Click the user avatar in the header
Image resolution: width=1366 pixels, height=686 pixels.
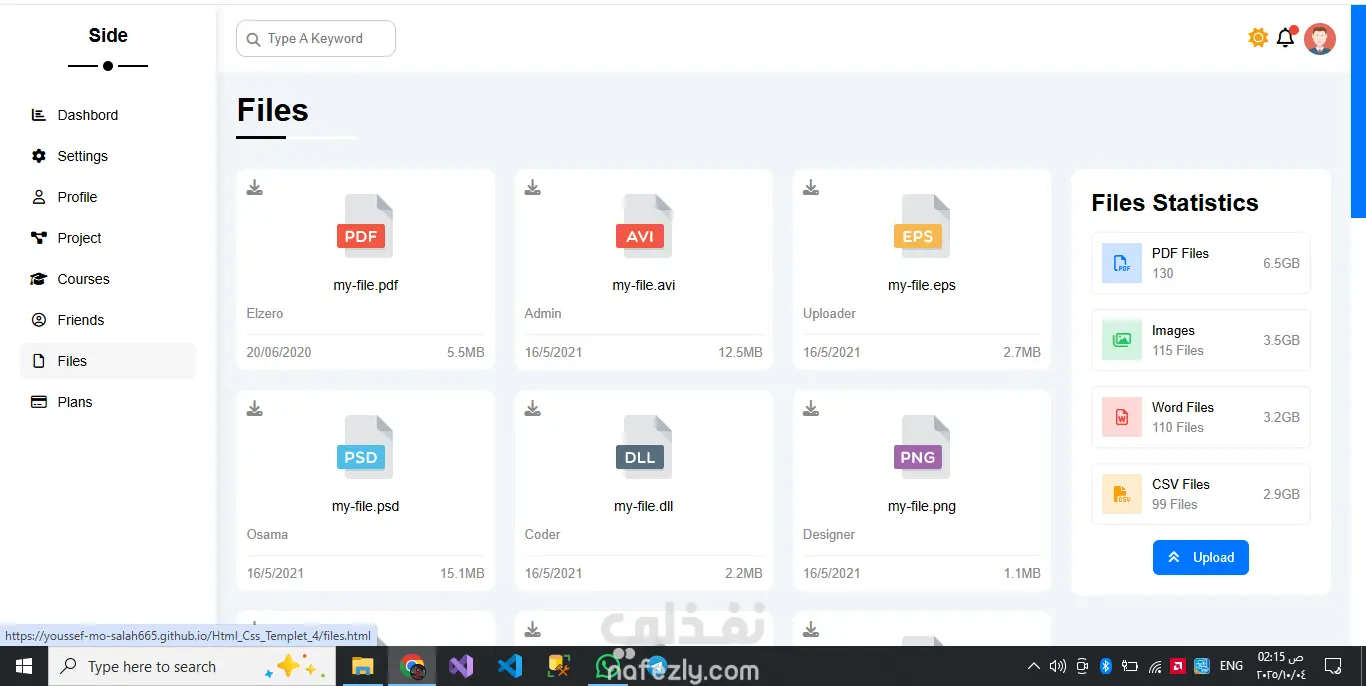tap(1320, 39)
